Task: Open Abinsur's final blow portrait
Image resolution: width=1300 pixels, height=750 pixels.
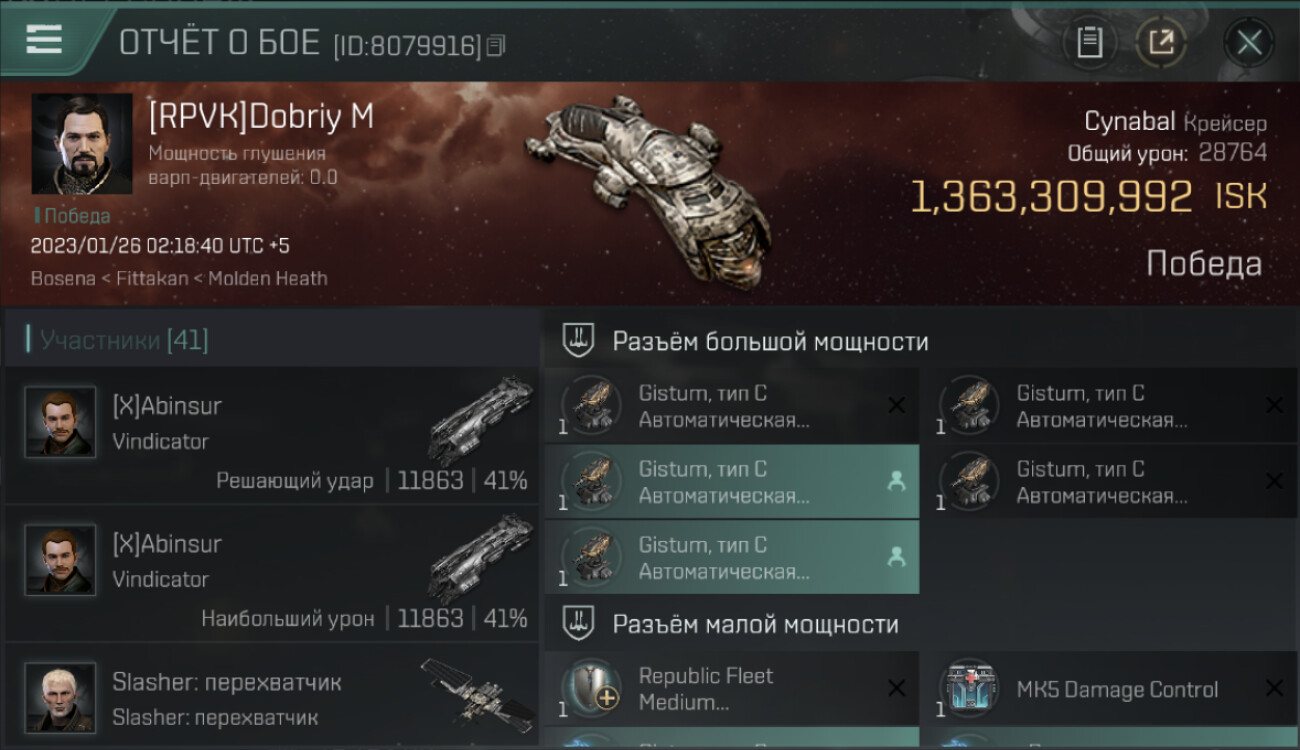Action: [60, 422]
